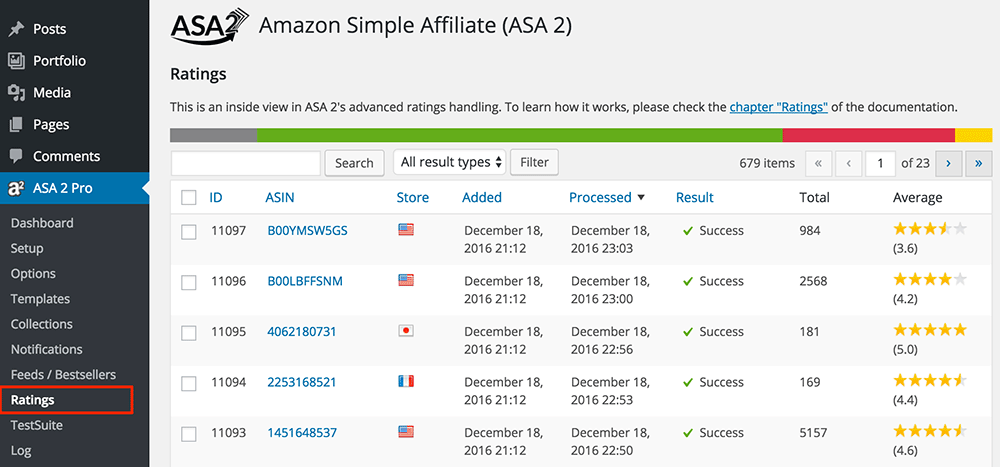Jump to last page arrow
The height and width of the screenshot is (467, 1000).
tap(979, 163)
